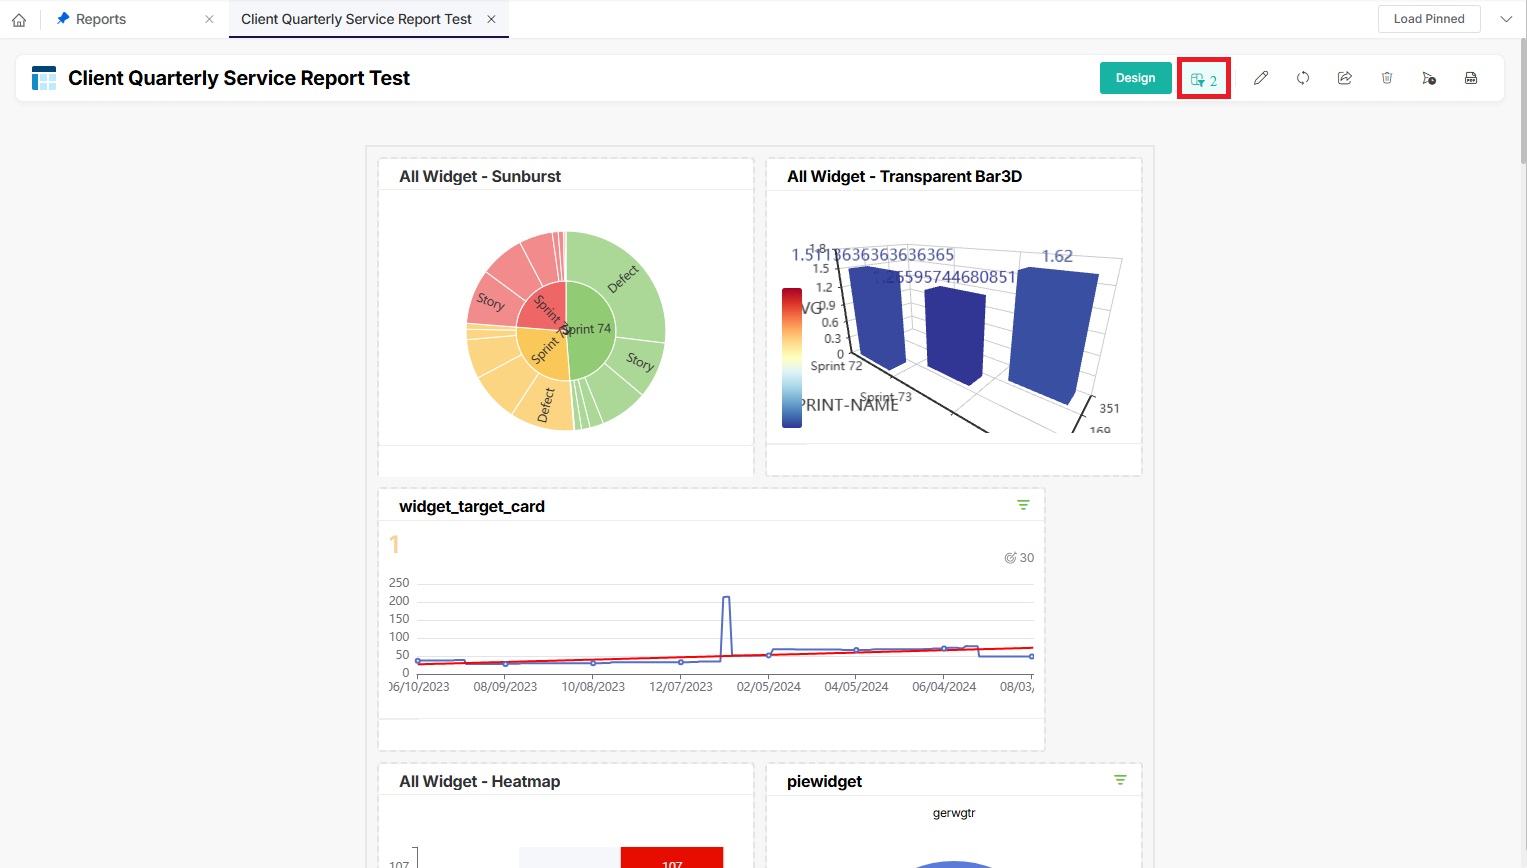The height and width of the screenshot is (868, 1527).
Task: Close the Reports tab
Action: click(x=209, y=19)
